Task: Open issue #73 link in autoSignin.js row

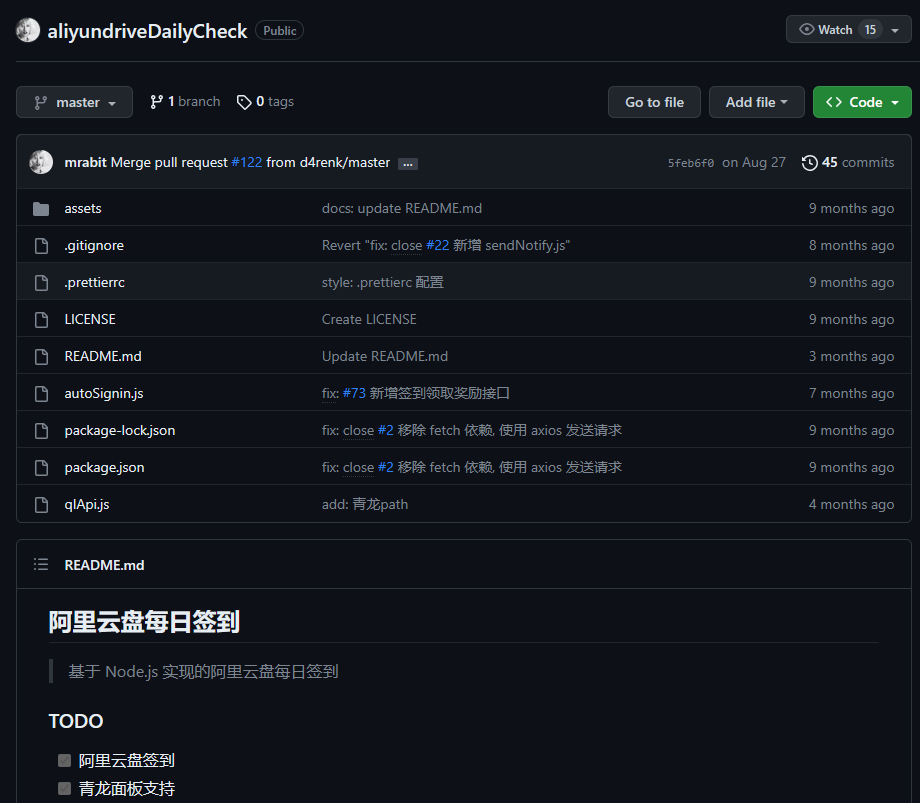Action: click(354, 393)
